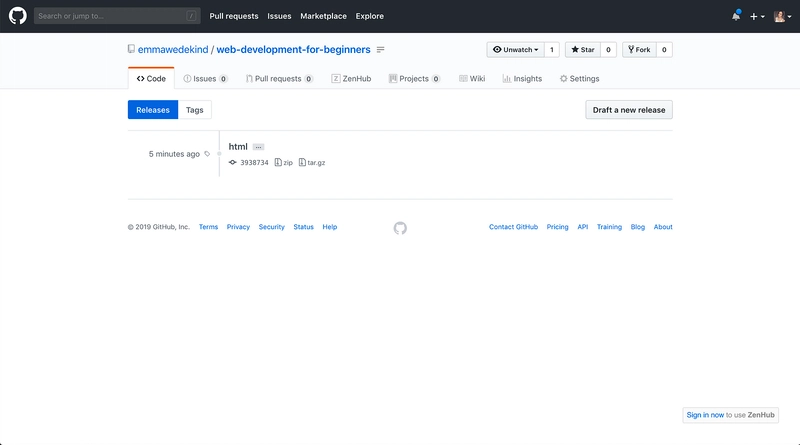Open Contact GitHub footer link

click(x=513, y=227)
